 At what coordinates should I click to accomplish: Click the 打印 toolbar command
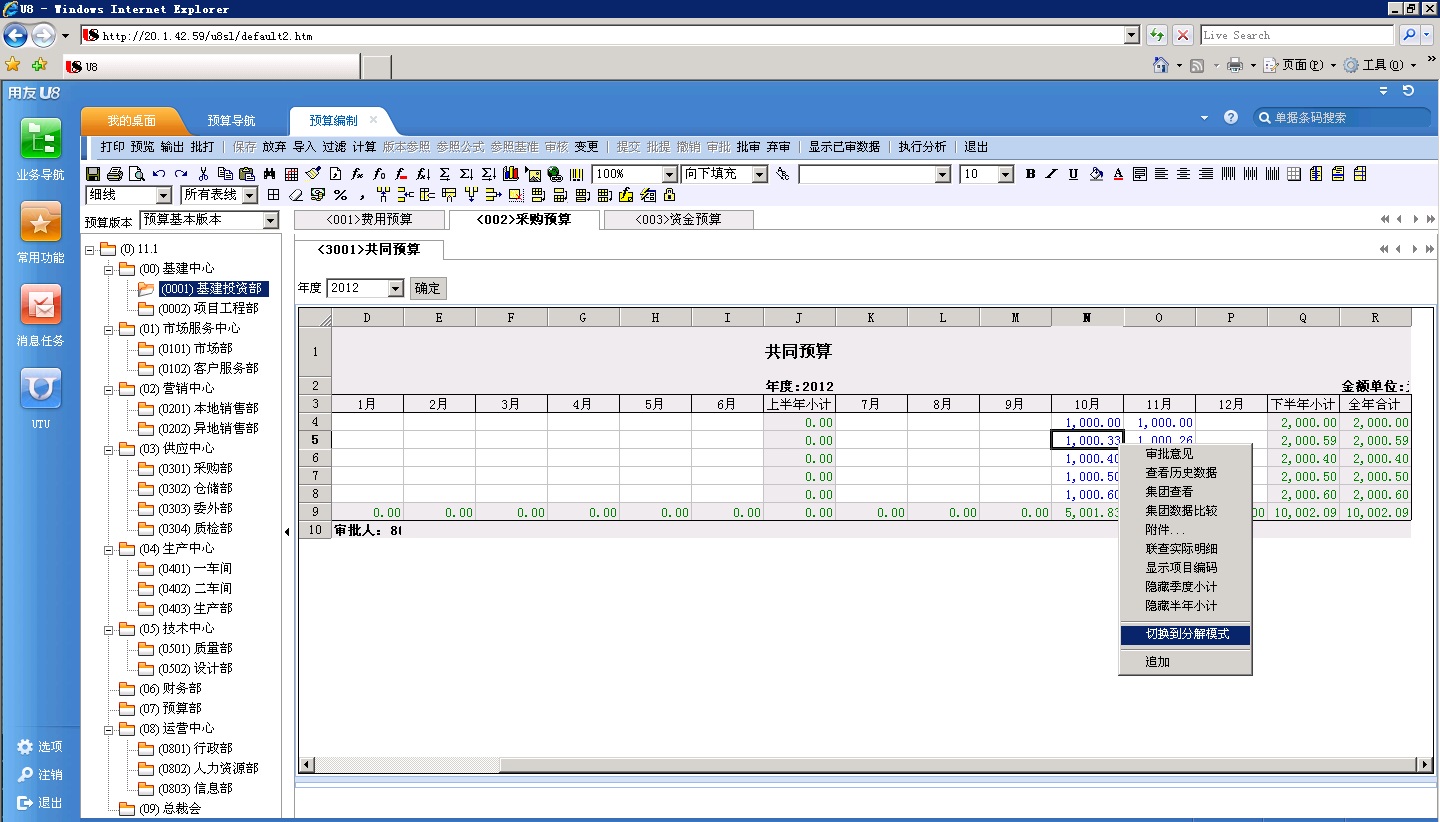pyautogui.click(x=113, y=147)
